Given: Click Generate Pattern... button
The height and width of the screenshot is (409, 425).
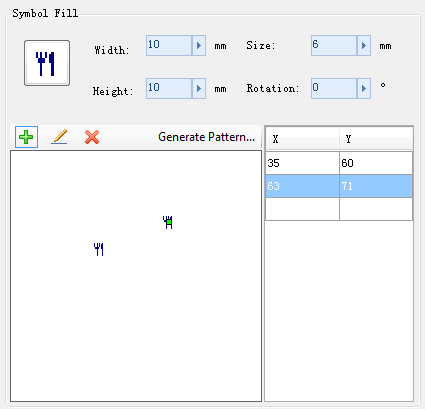Looking at the screenshot, I should click(x=206, y=137).
